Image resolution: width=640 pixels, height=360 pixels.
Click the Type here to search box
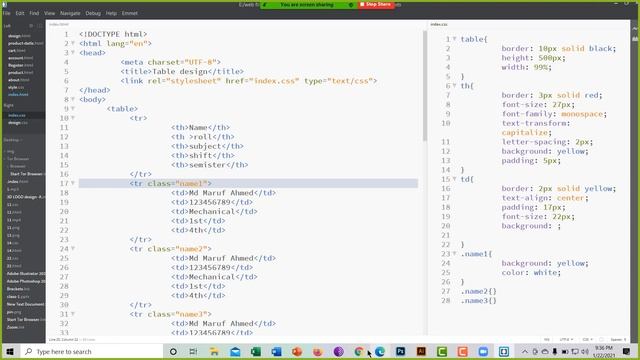click(x=91, y=351)
